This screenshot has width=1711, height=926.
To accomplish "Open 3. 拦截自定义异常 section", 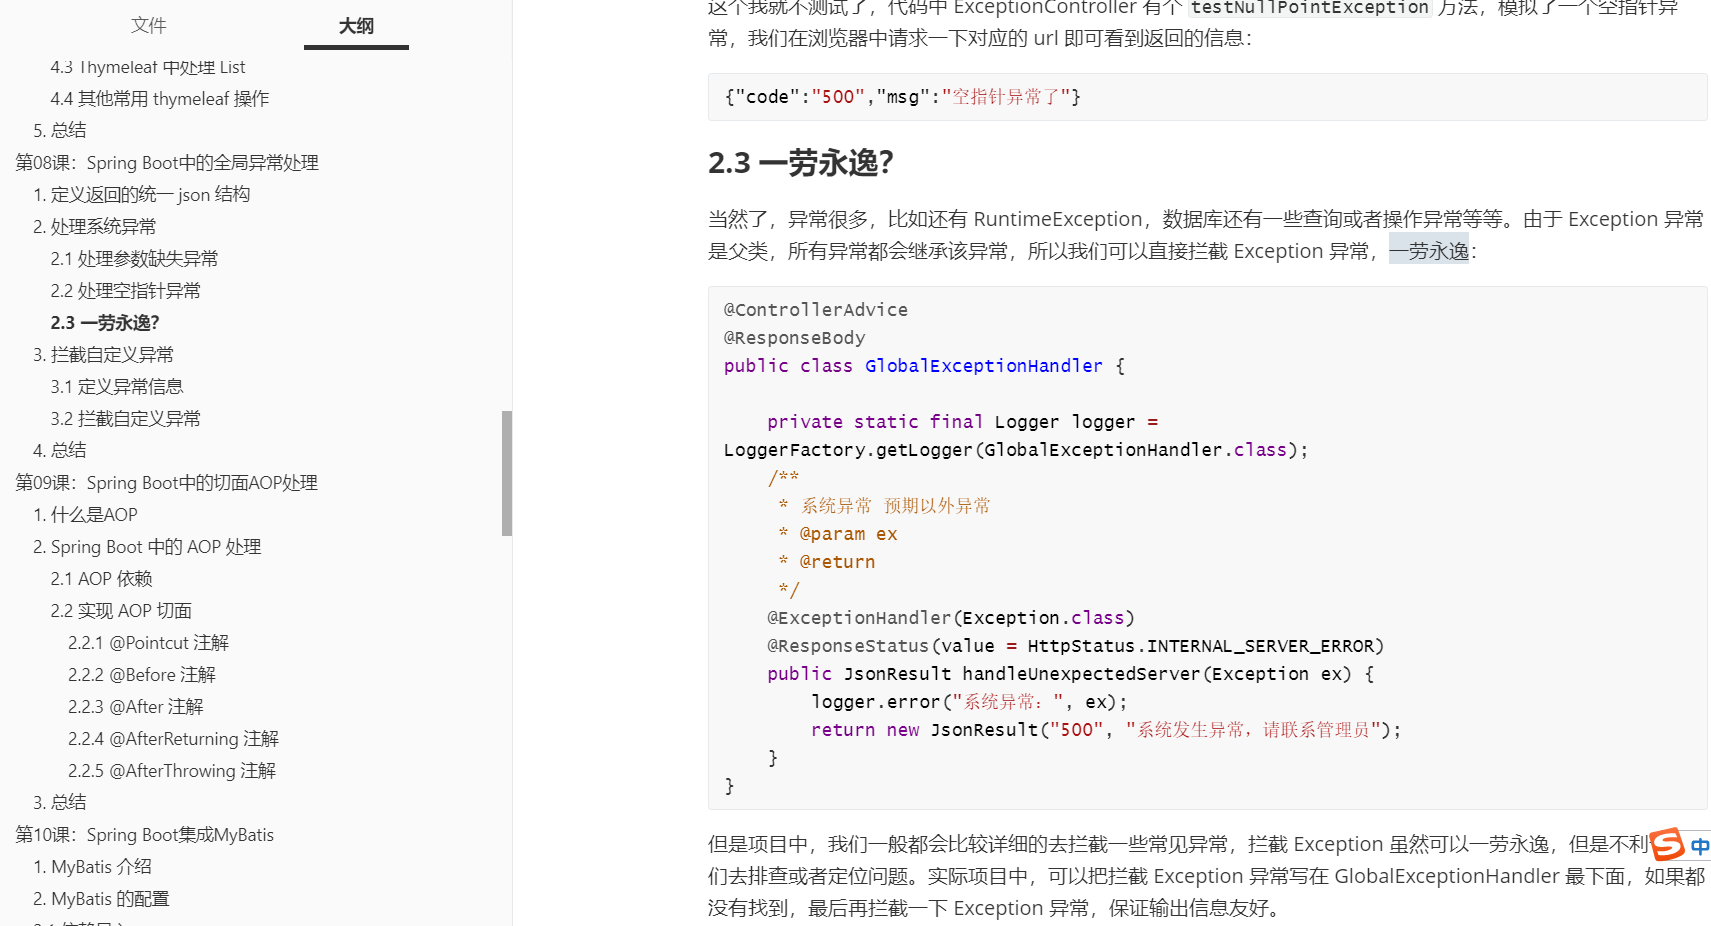I will click(103, 355).
